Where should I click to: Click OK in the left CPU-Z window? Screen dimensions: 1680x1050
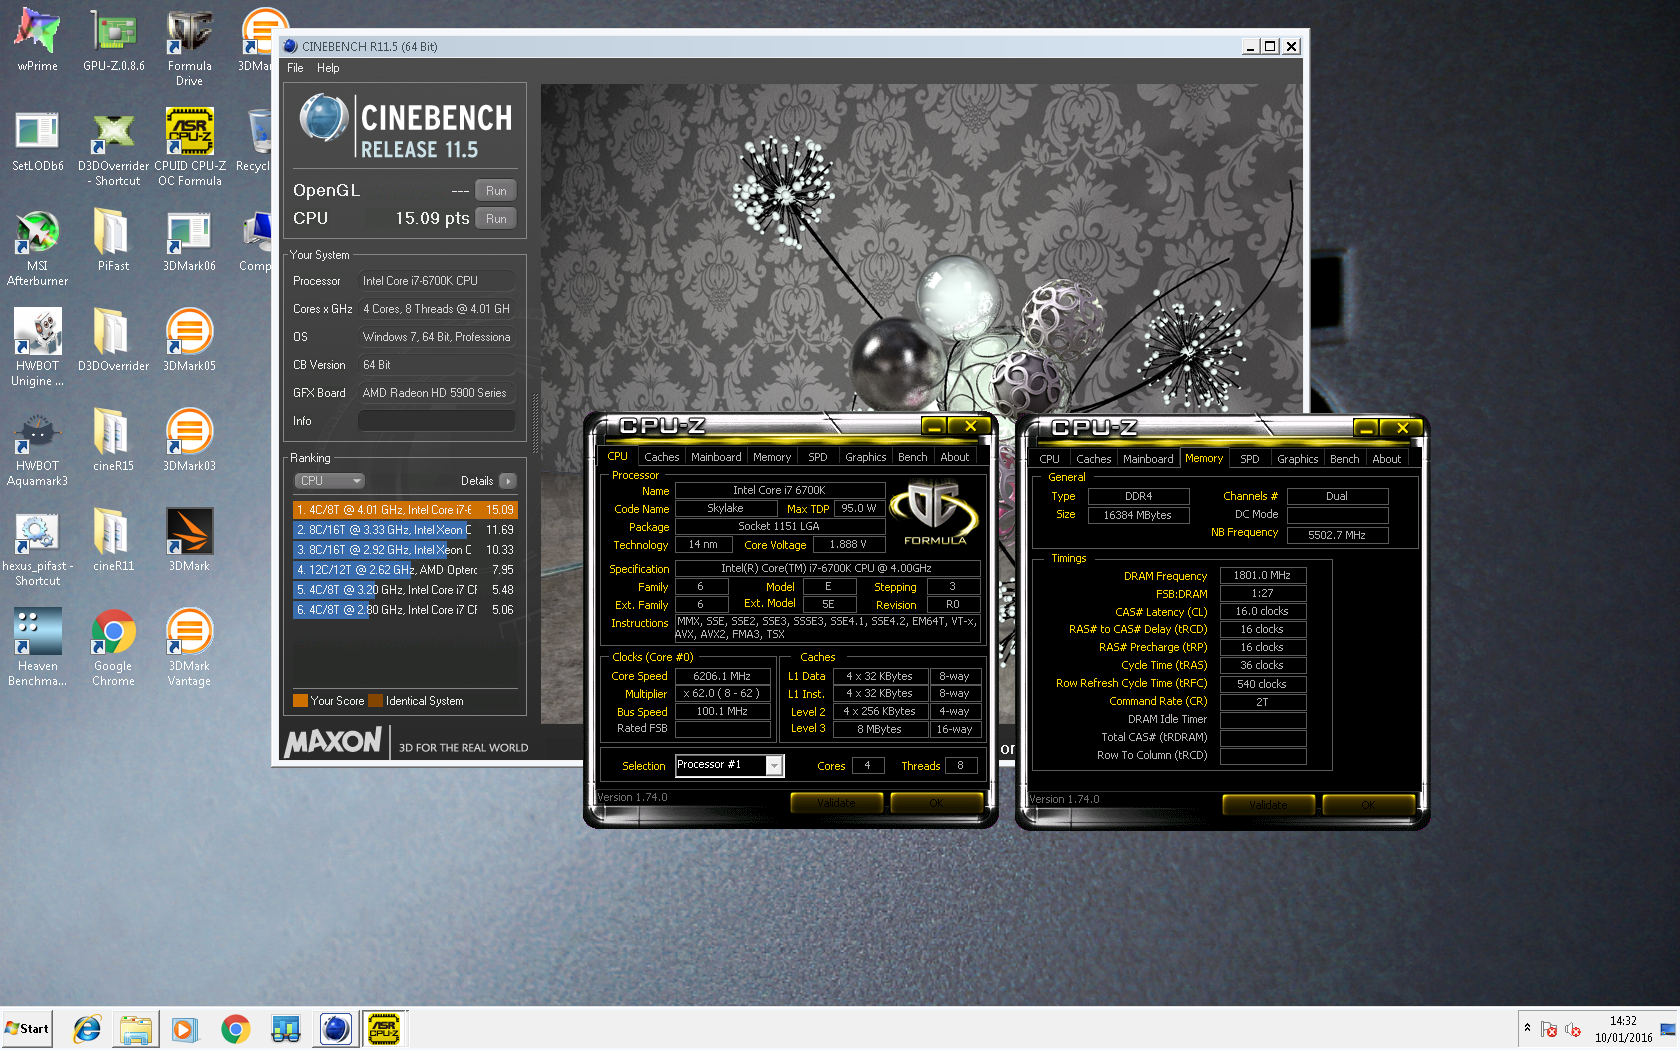pyautogui.click(x=936, y=803)
